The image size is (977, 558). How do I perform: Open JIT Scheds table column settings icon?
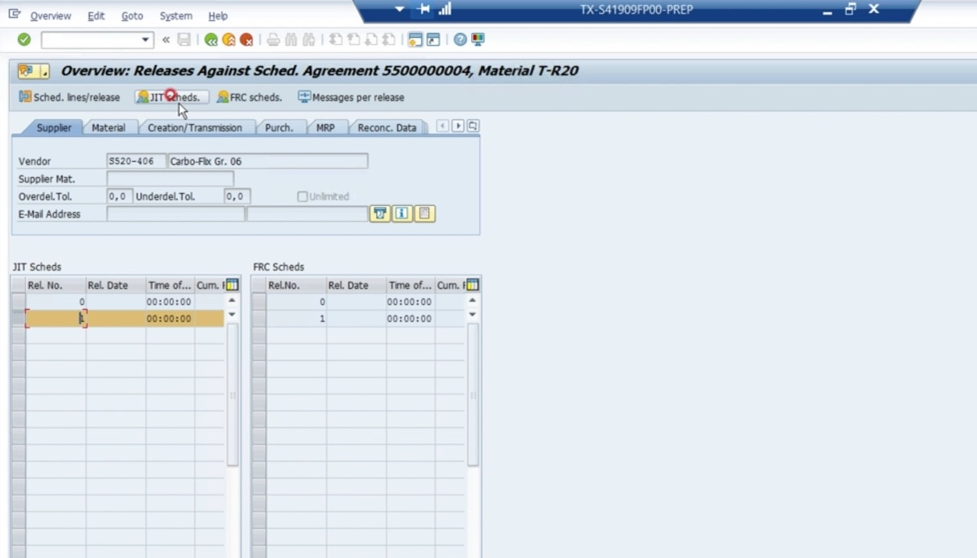(x=232, y=285)
